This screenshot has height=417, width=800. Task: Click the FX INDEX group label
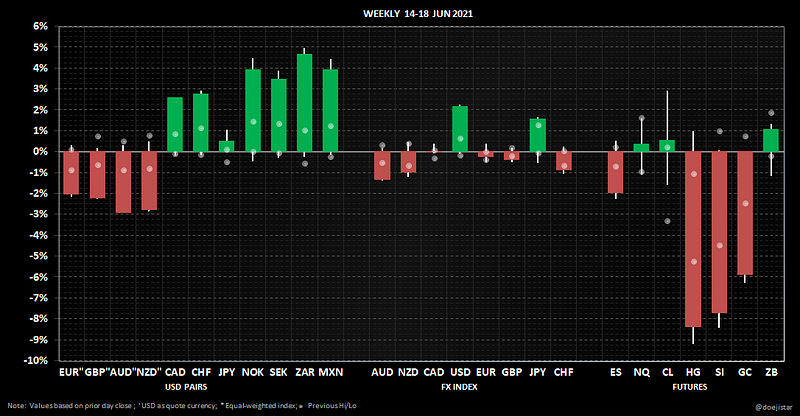(460, 385)
